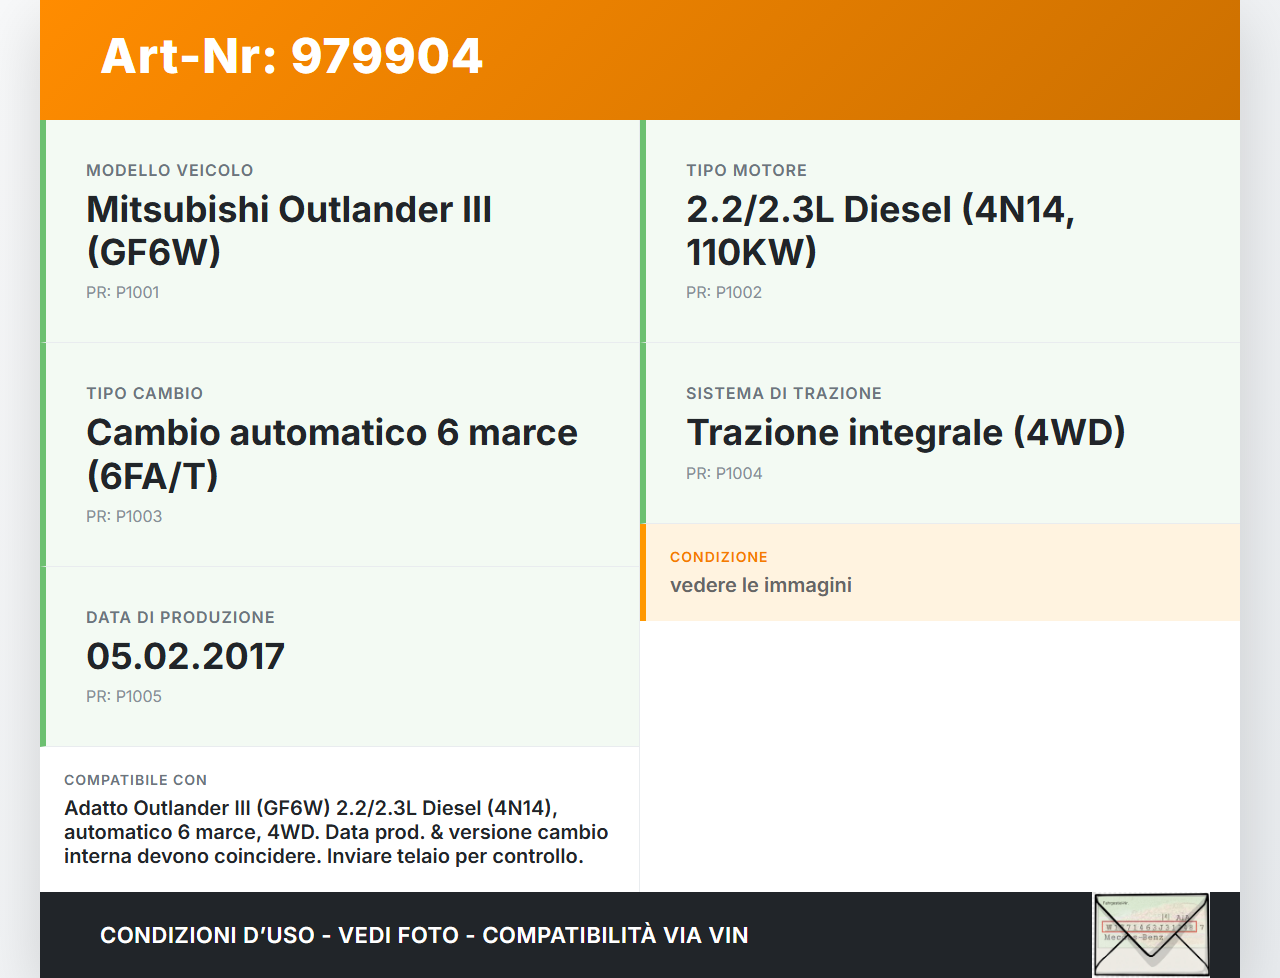This screenshot has height=978, width=1280.
Task: Open the COMPATIBILITÀ VIA VIN menu entry
Action: tap(616, 935)
